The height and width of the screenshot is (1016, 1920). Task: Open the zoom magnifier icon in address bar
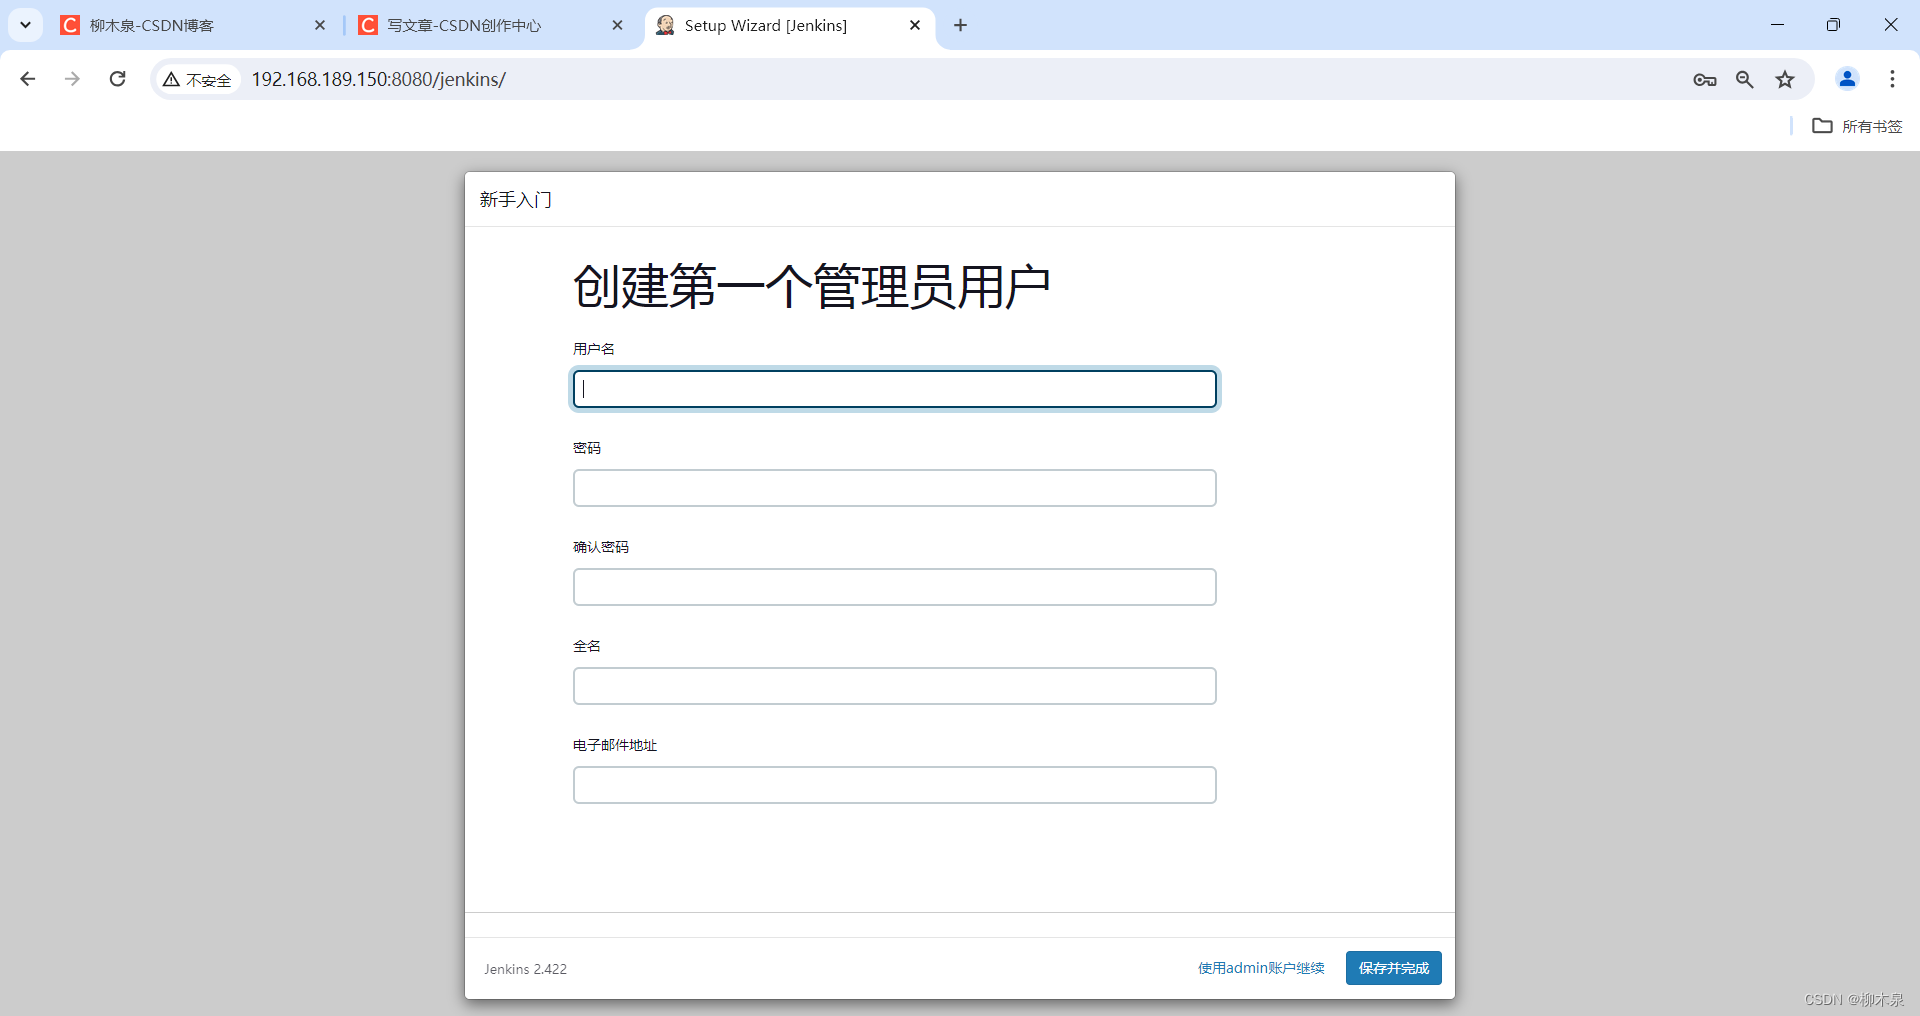[1745, 80]
